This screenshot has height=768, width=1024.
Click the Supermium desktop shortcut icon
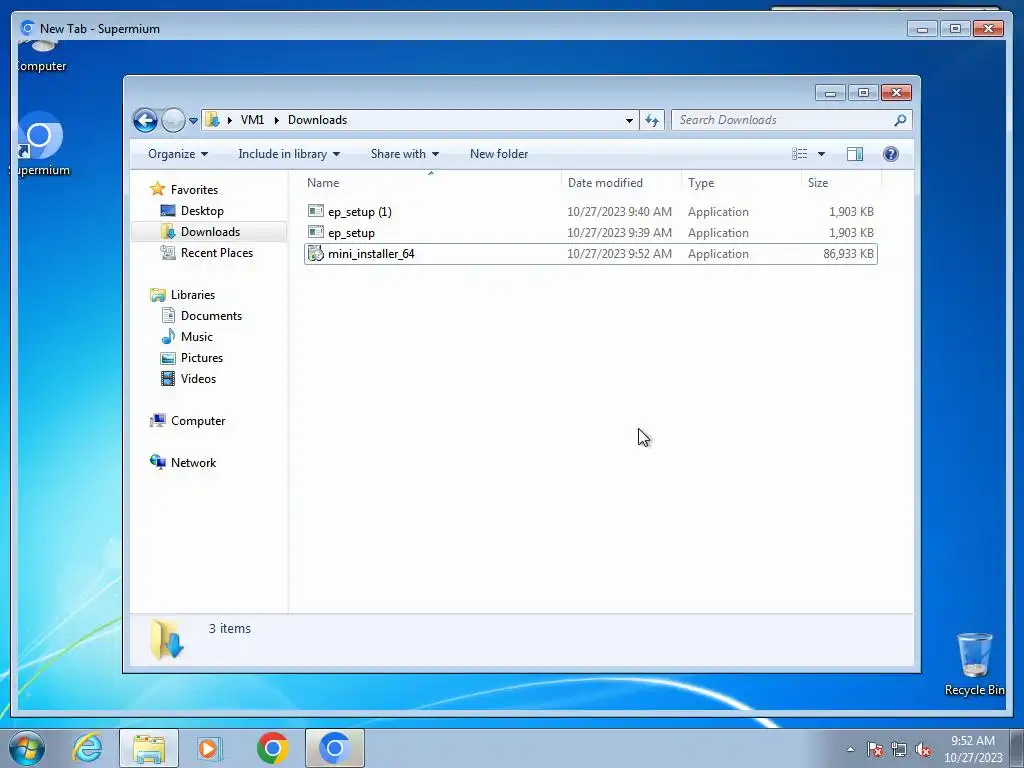tap(40, 136)
